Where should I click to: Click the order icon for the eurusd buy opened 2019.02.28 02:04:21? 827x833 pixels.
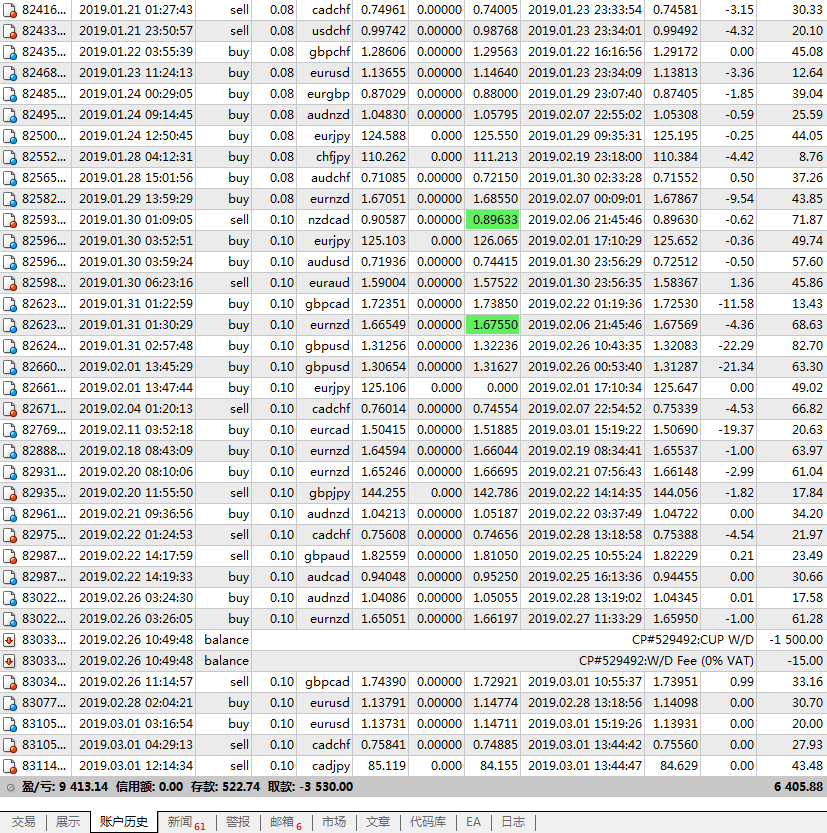coord(10,703)
